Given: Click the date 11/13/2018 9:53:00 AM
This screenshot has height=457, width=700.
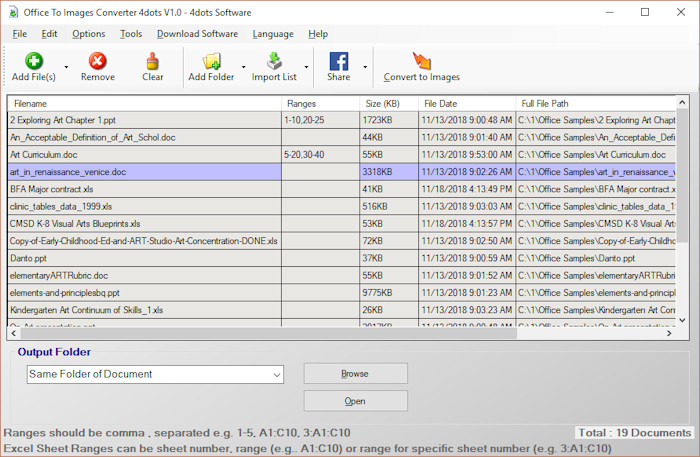Looking at the screenshot, I should click(467, 154).
